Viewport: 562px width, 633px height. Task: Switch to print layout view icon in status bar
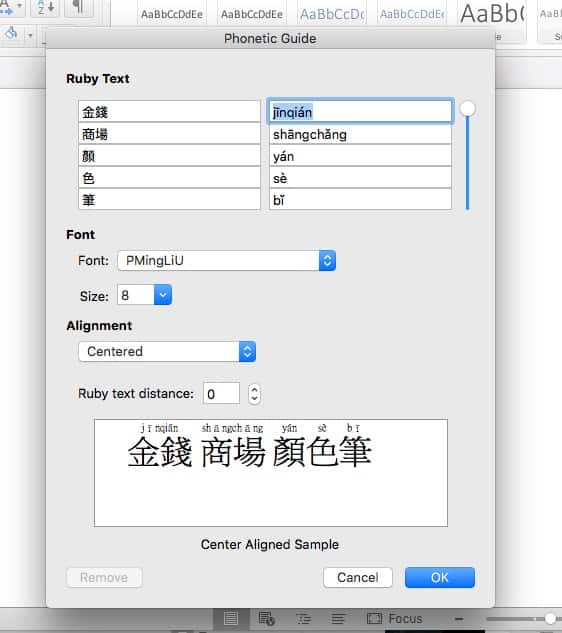tap(231, 618)
